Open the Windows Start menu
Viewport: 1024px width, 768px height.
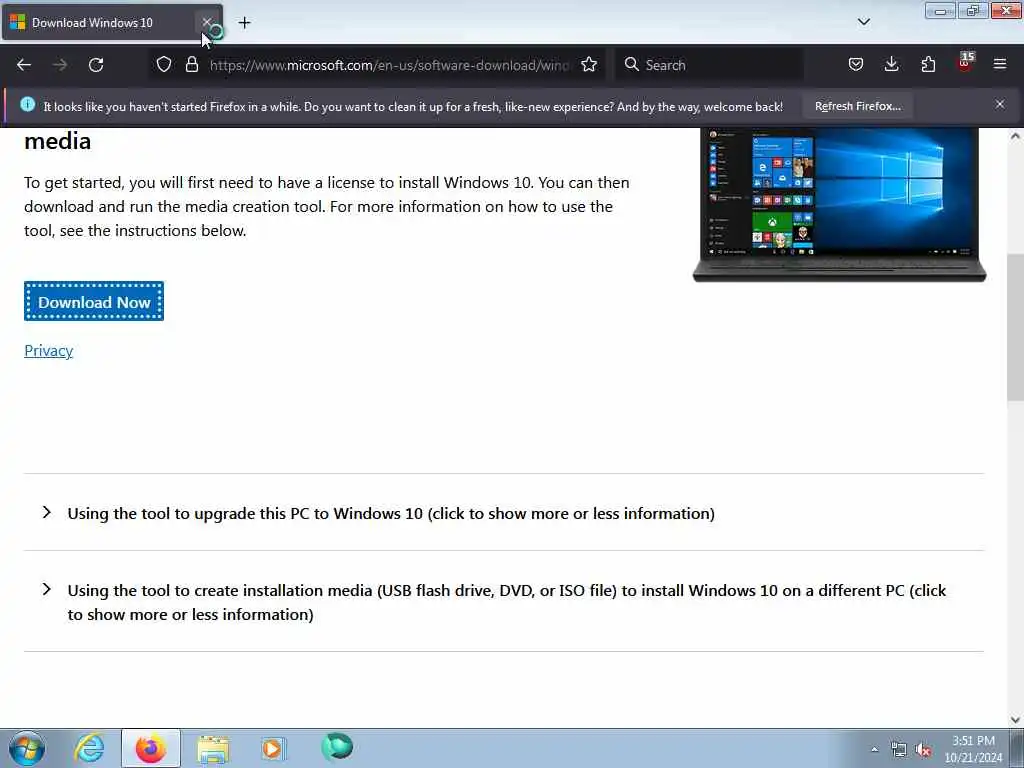pyautogui.click(x=27, y=748)
